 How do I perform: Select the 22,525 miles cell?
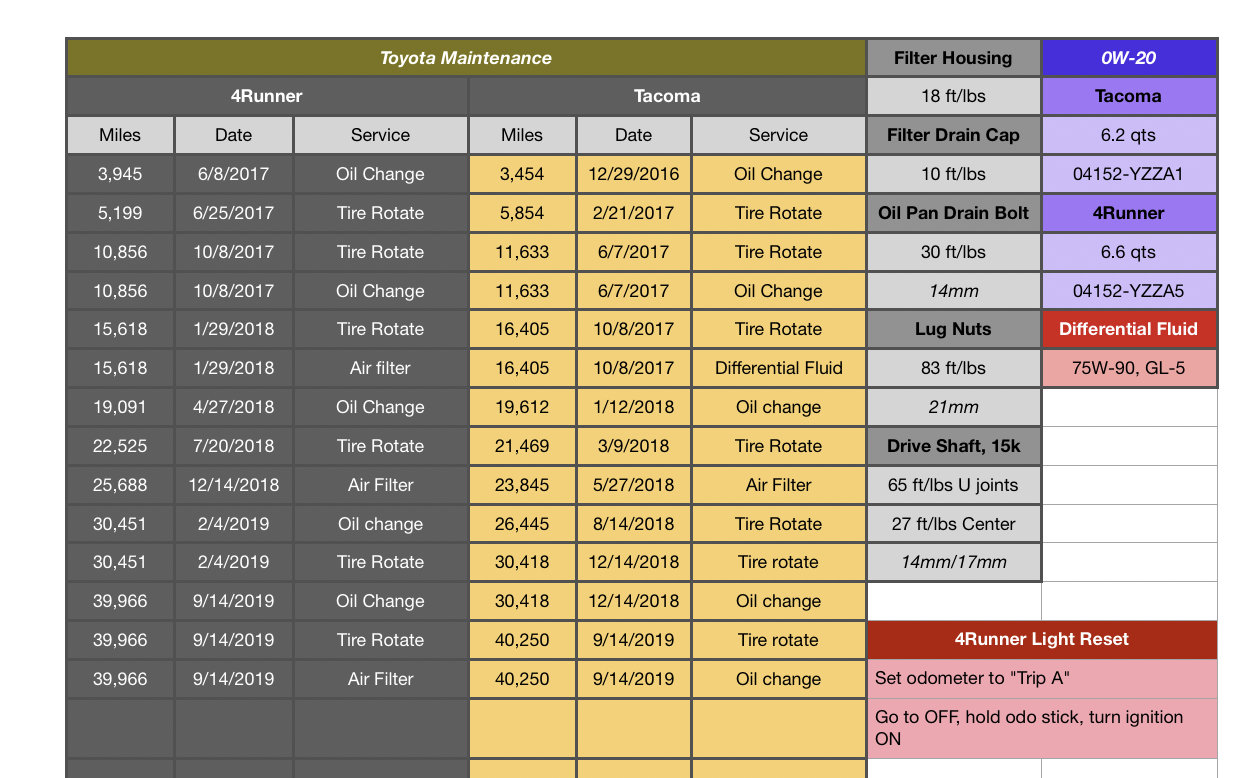(x=120, y=446)
